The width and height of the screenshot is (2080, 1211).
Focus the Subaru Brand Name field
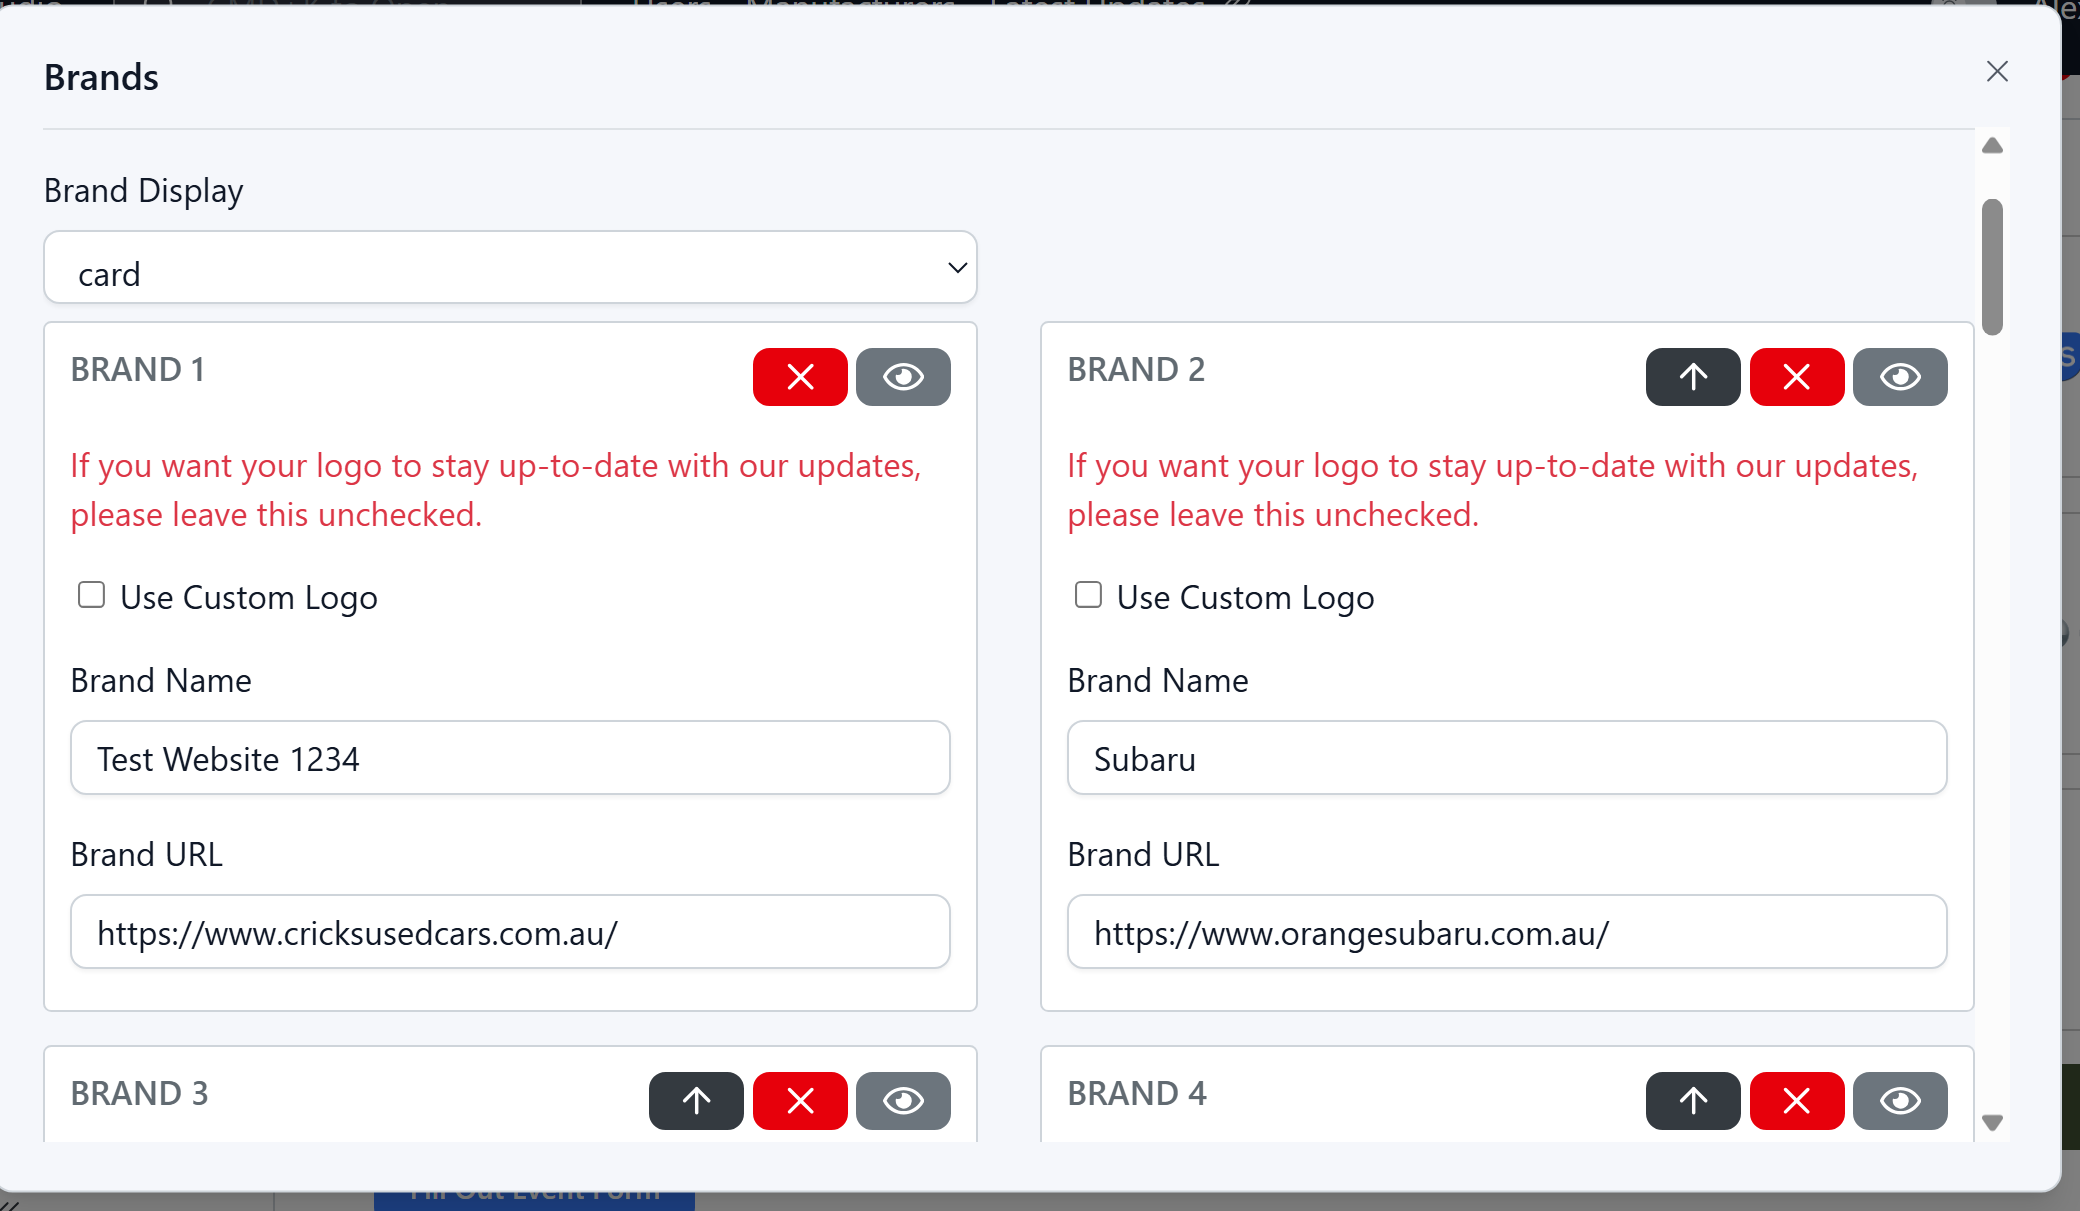[x=1507, y=758]
